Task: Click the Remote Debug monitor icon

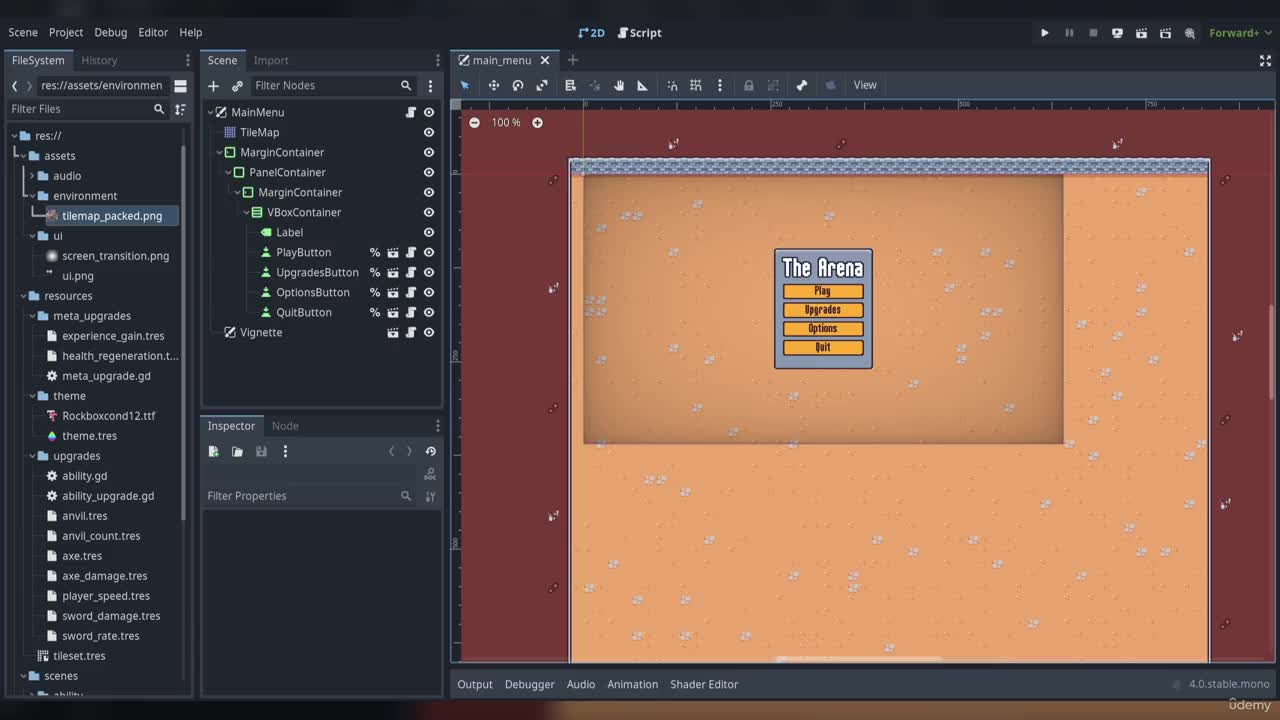Action: [1117, 33]
